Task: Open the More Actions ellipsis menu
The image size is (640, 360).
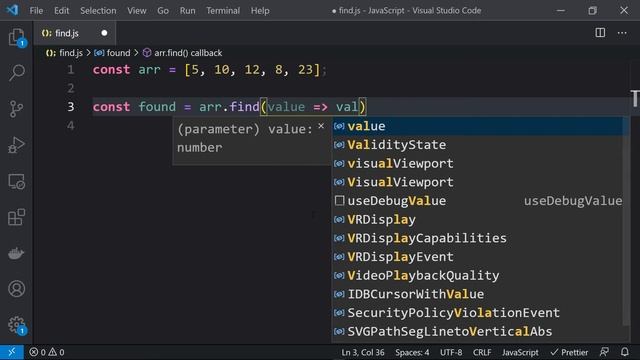Action: tap(622, 33)
